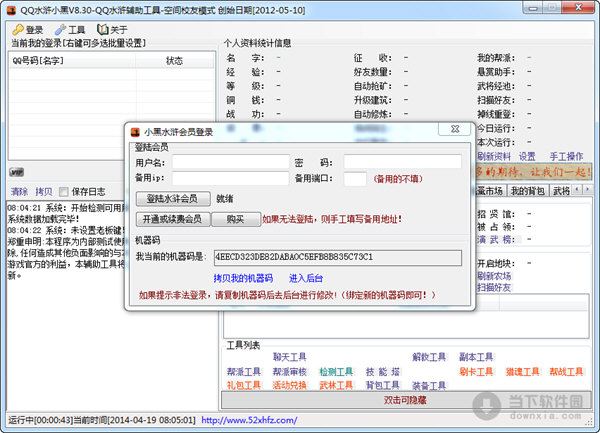
Task: Focus the 备用端口 input field
Action: (x=355, y=179)
